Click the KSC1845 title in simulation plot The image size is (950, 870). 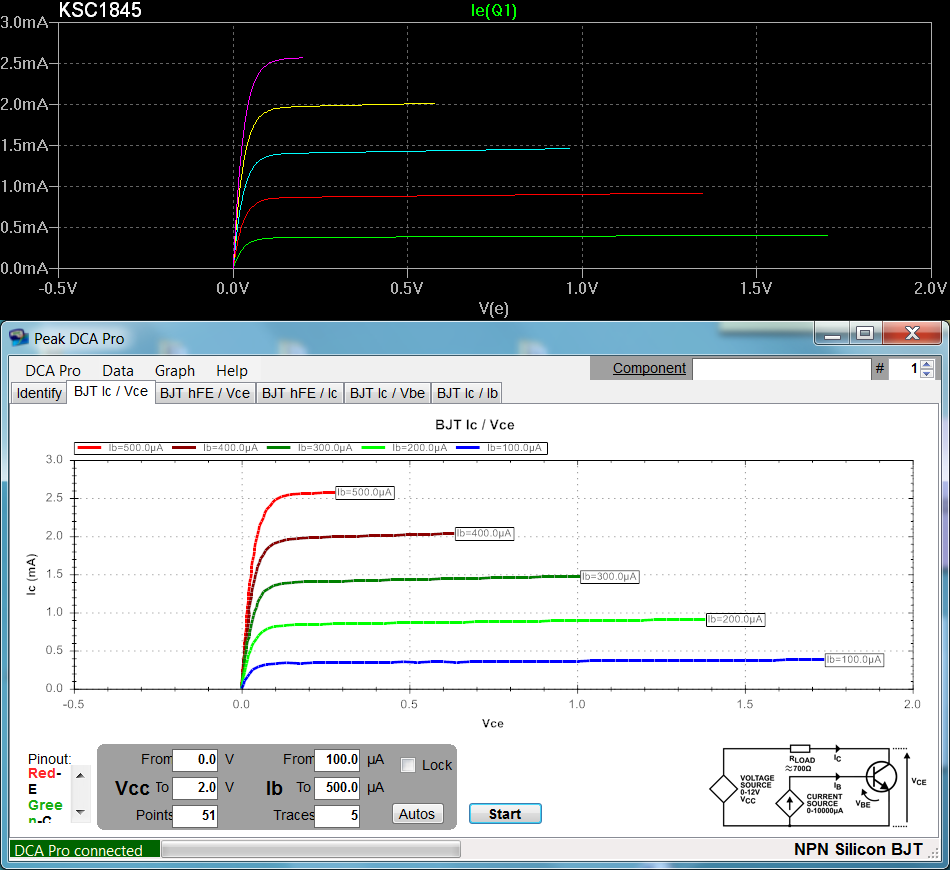click(x=100, y=10)
